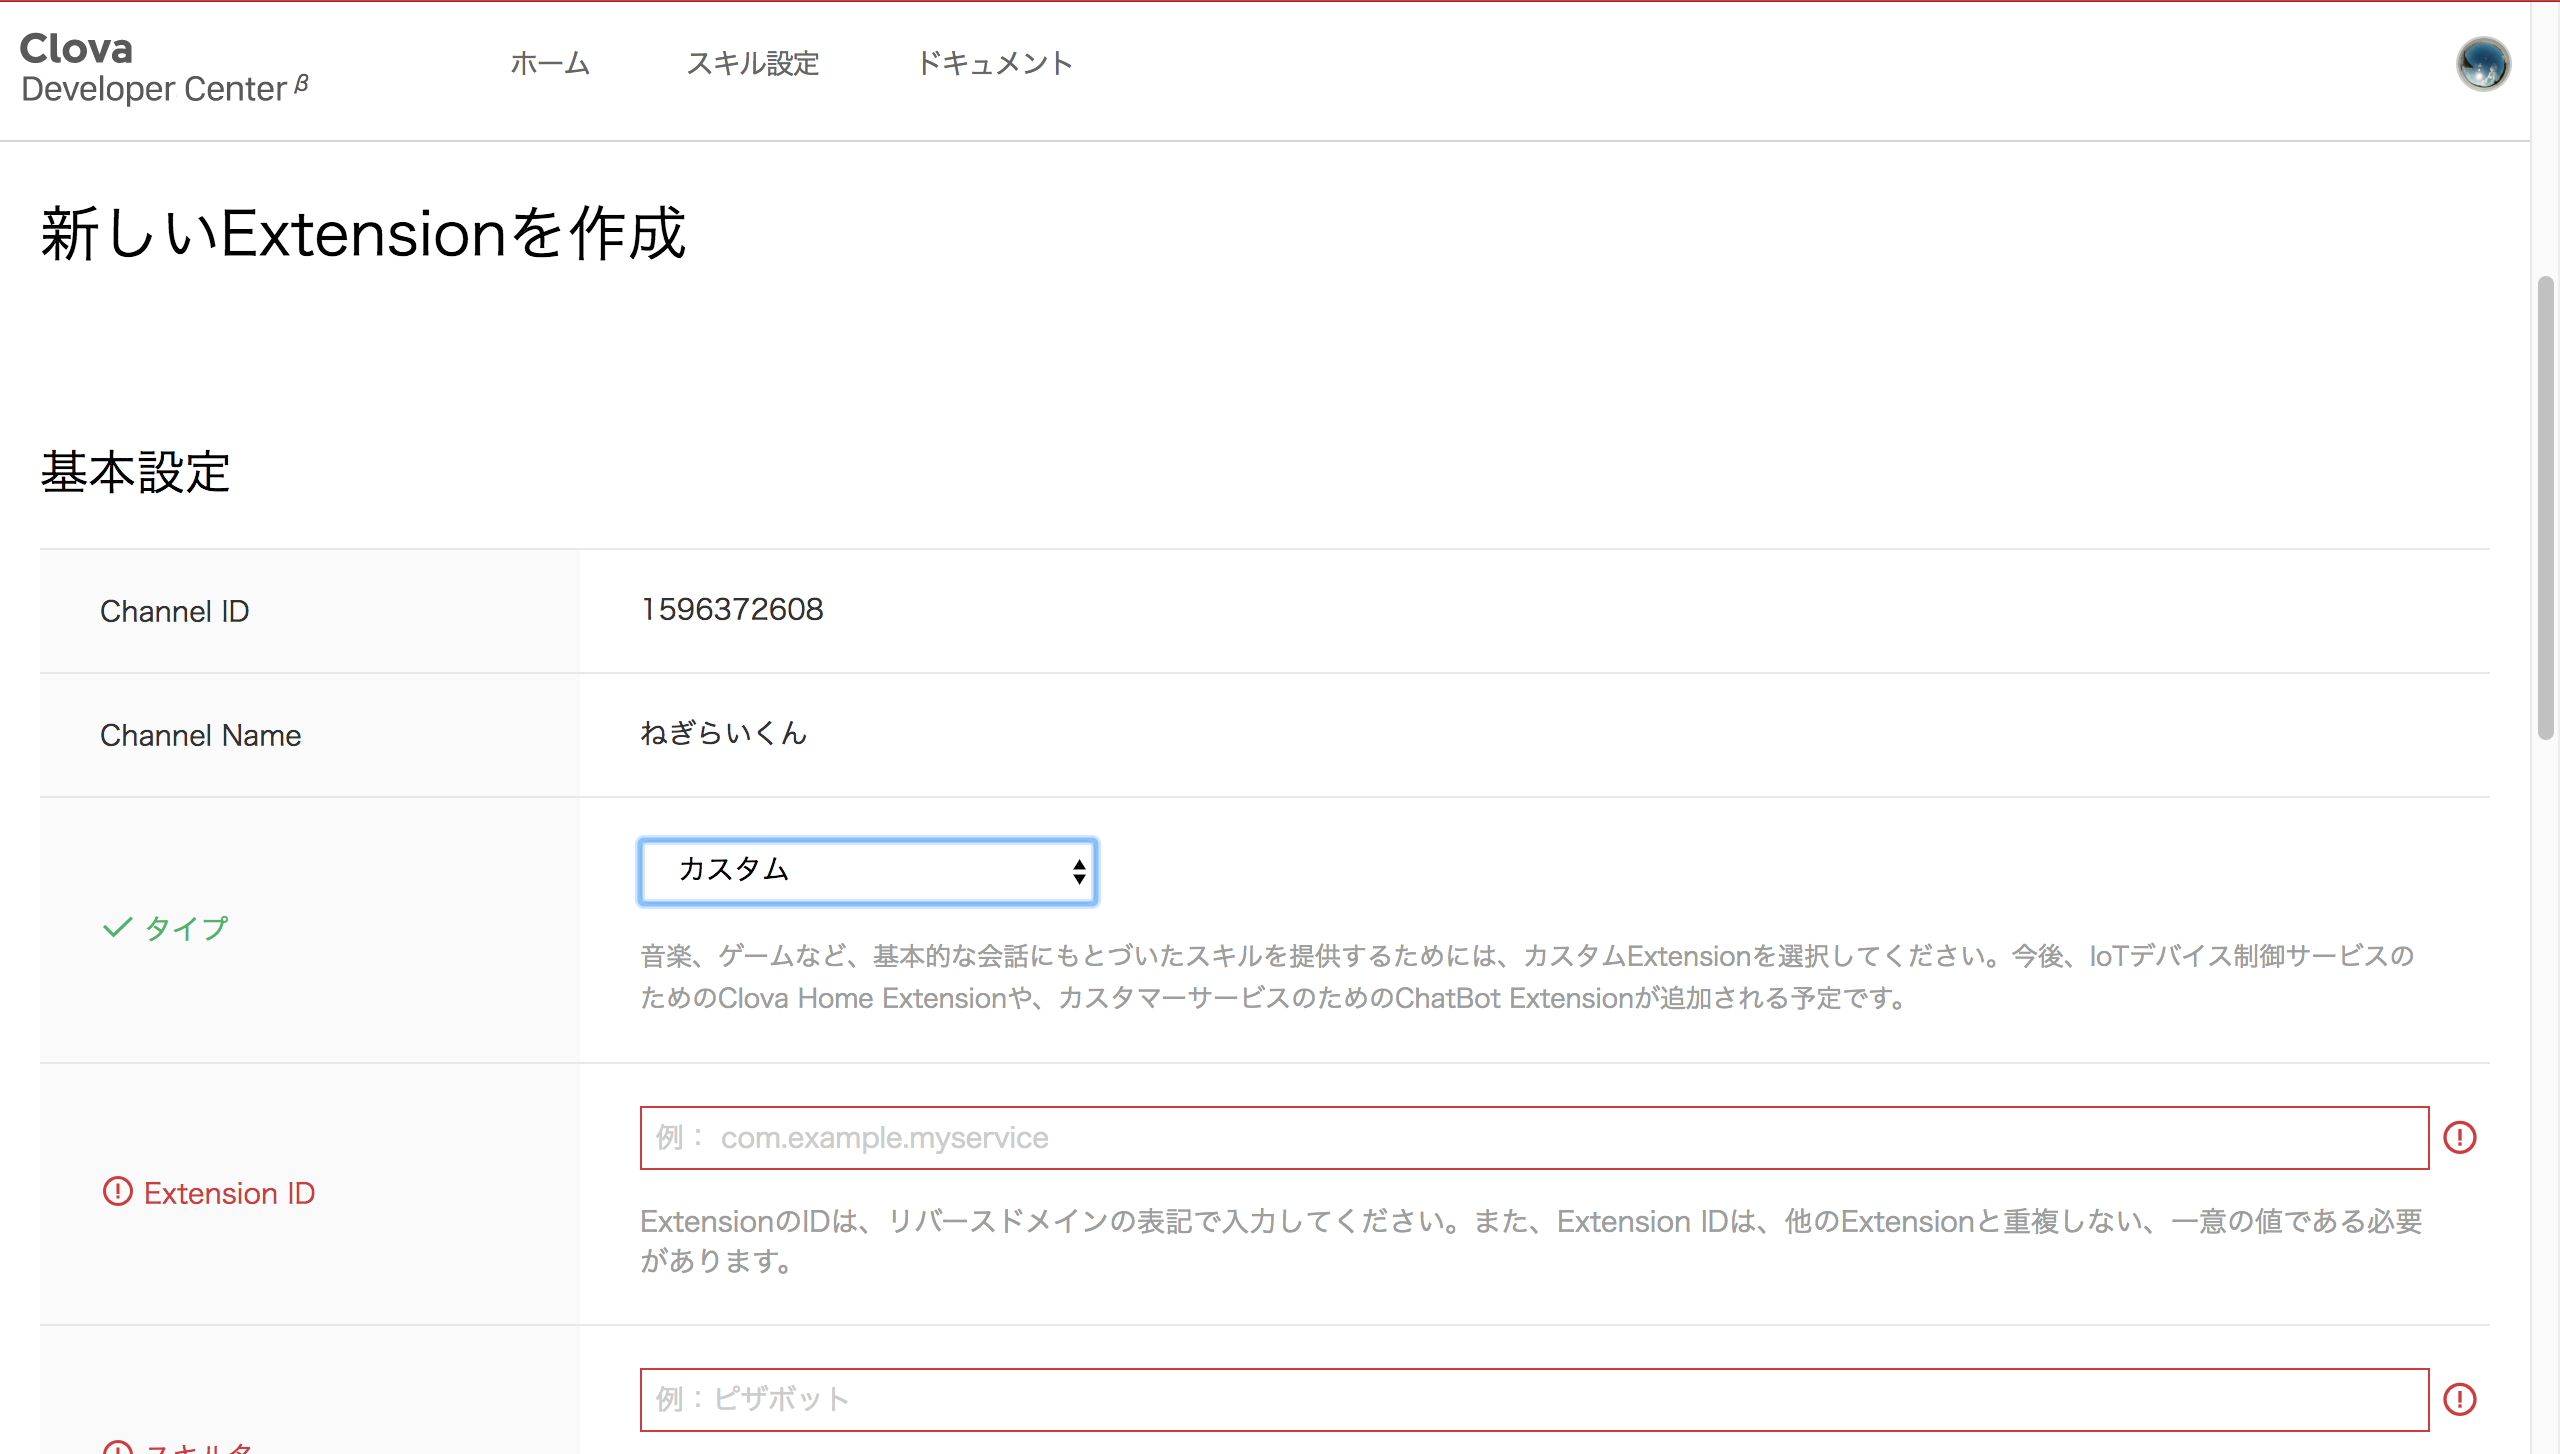Click the Channel ID label
The width and height of the screenshot is (2560, 1454).
[x=175, y=611]
